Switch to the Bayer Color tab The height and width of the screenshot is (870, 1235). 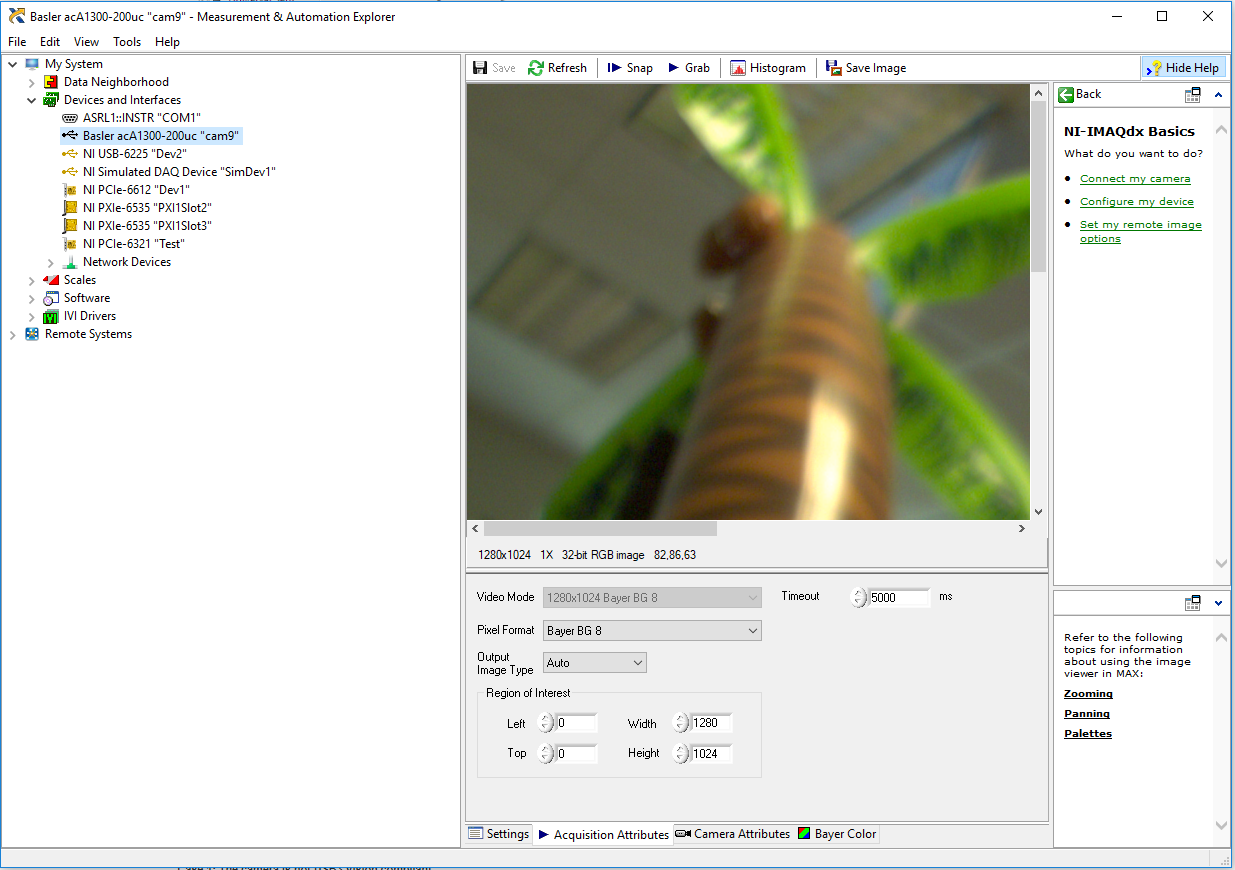click(x=837, y=834)
